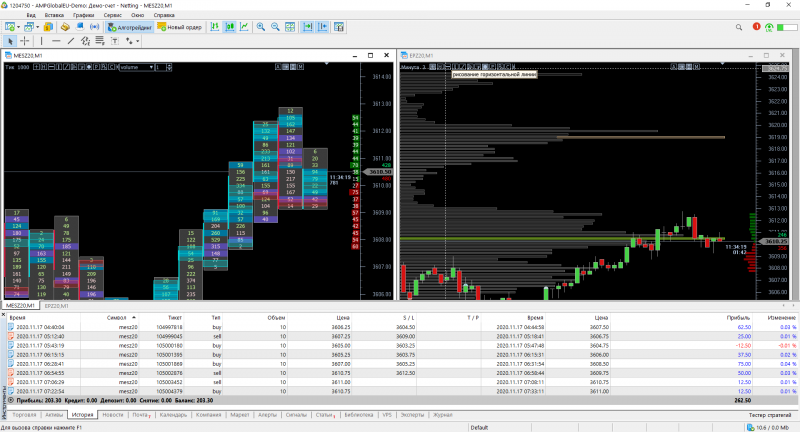
Task: Open the Сигналы toolbox tab
Action: click(296, 415)
